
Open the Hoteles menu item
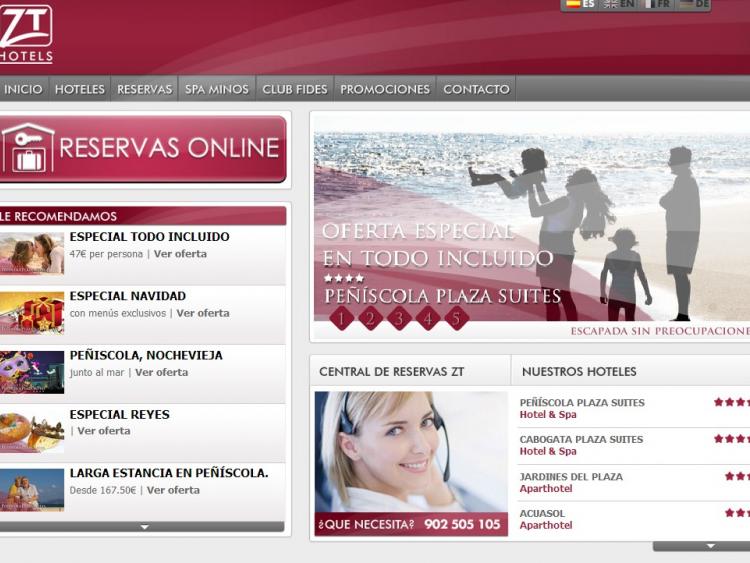coord(80,89)
